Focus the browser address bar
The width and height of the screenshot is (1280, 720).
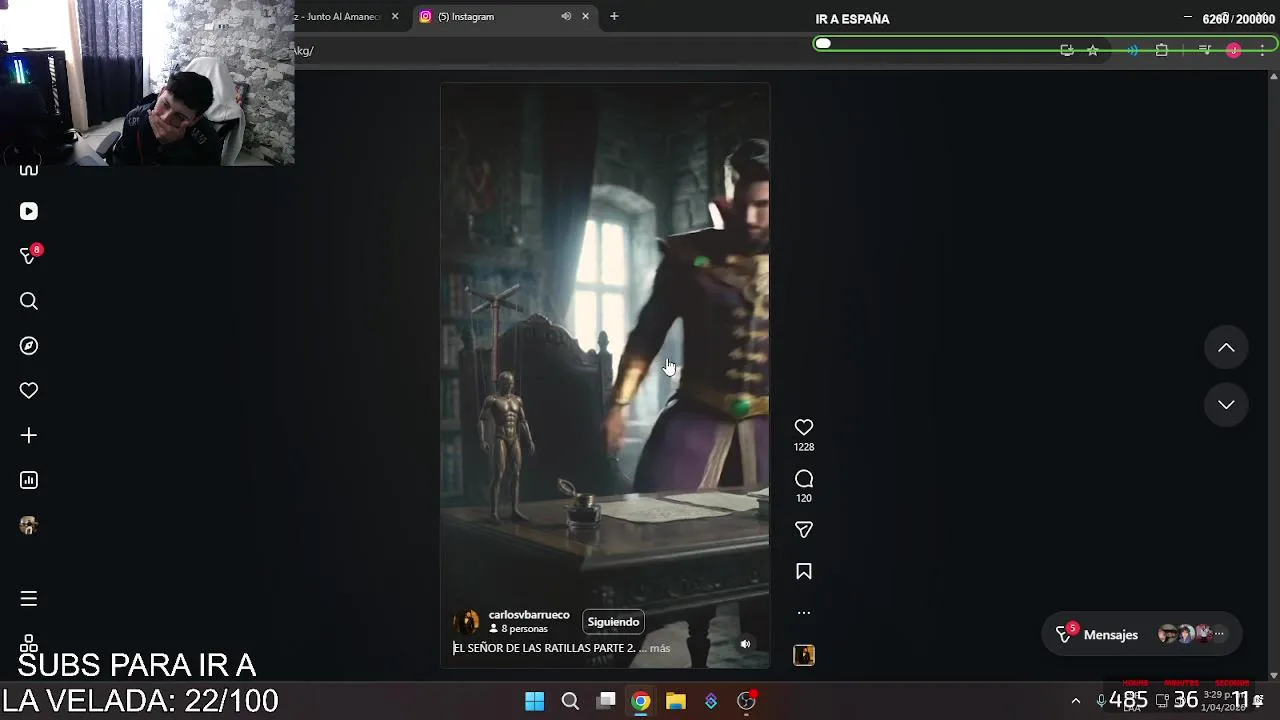(x=680, y=51)
